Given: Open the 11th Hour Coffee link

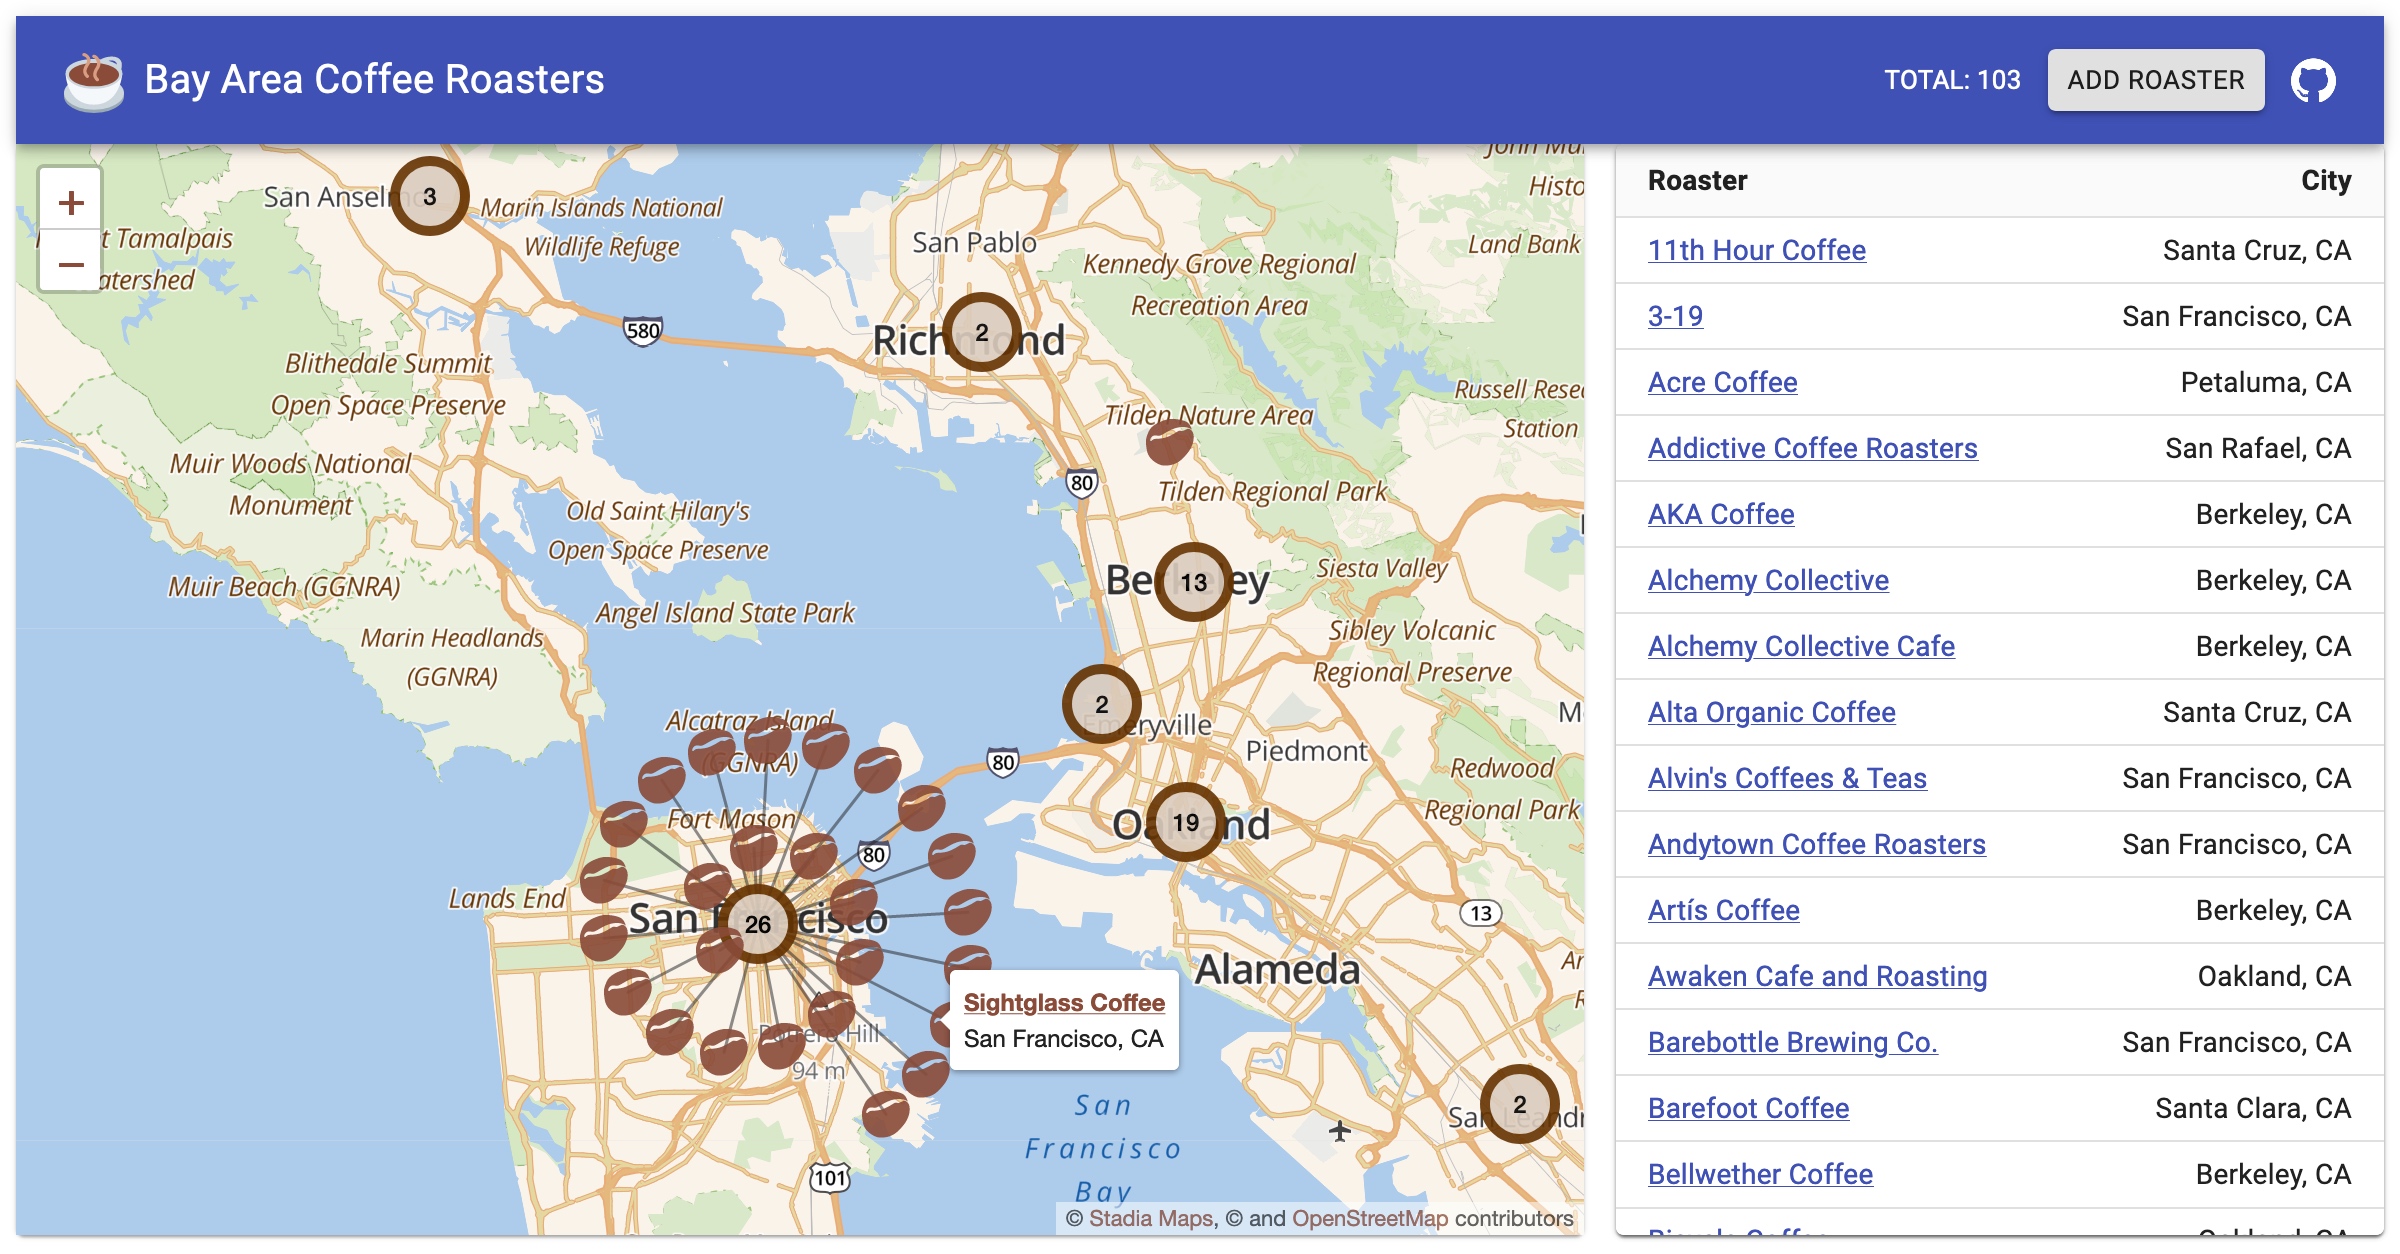Looking at the screenshot, I should coord(1757,250).
